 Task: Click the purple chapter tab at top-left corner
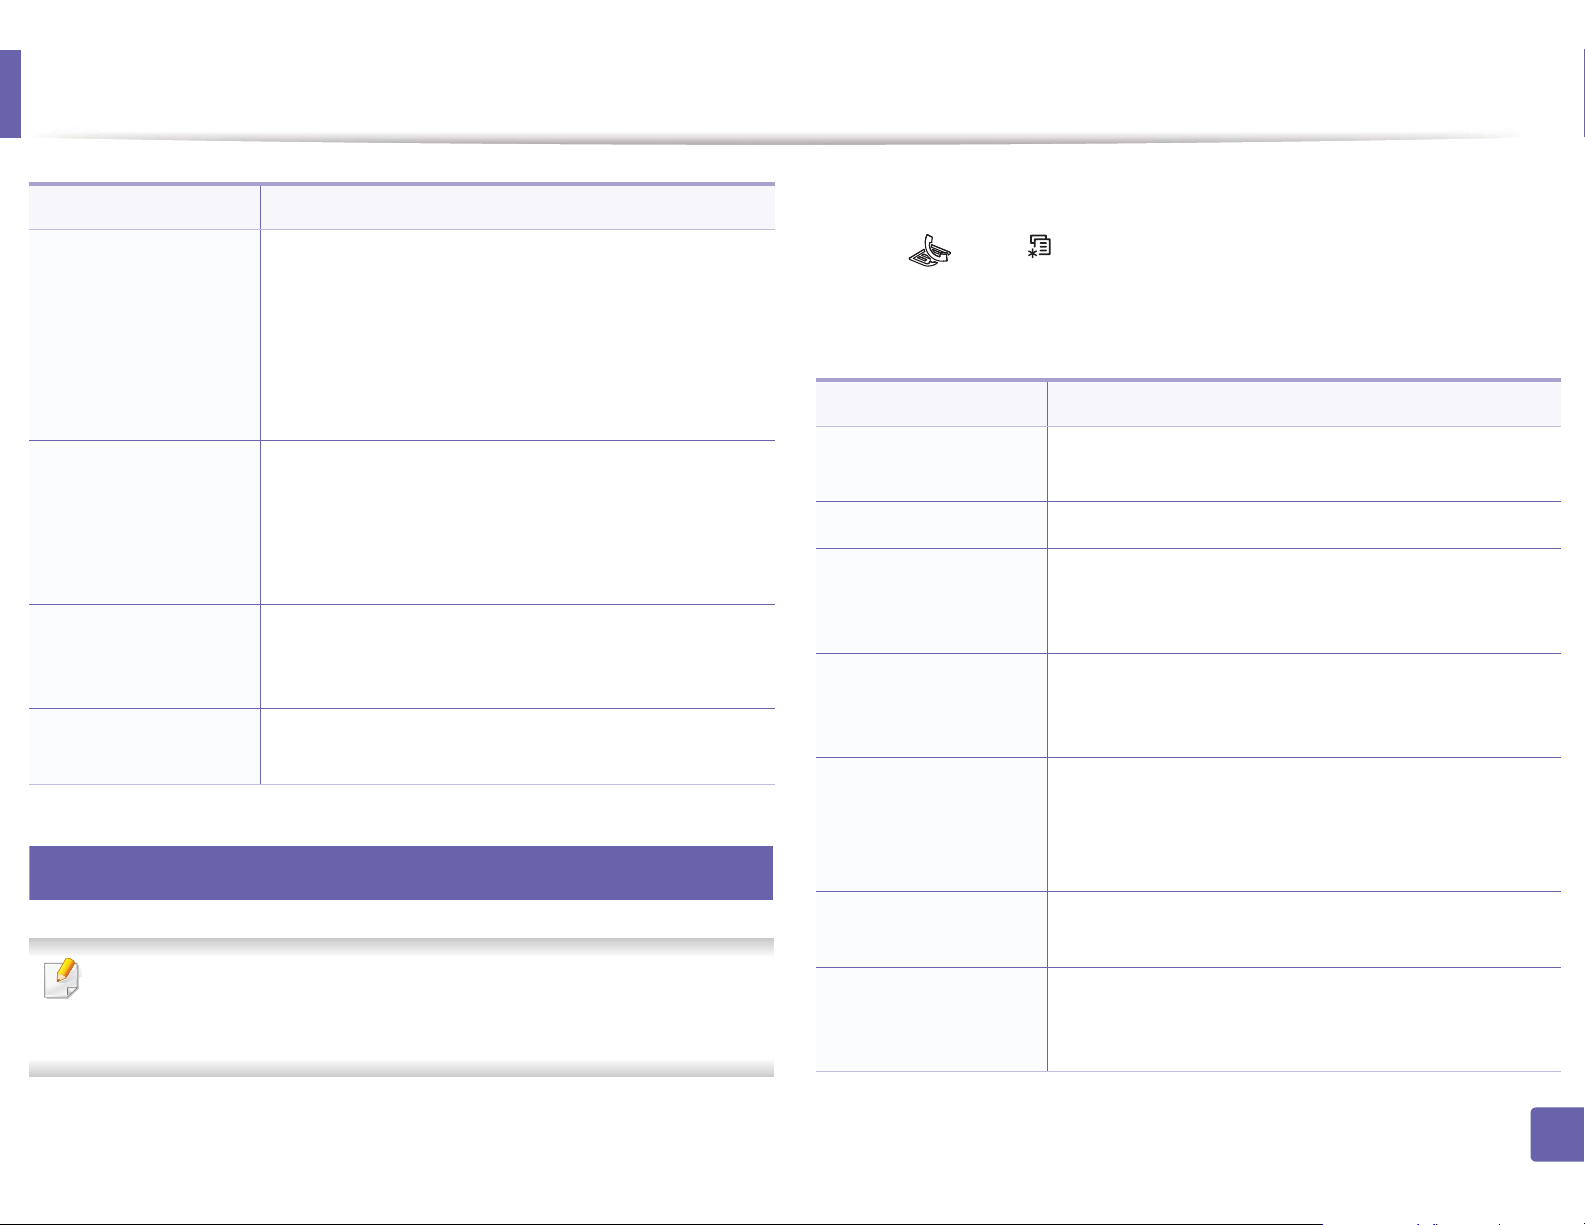(x=10, y=94)
